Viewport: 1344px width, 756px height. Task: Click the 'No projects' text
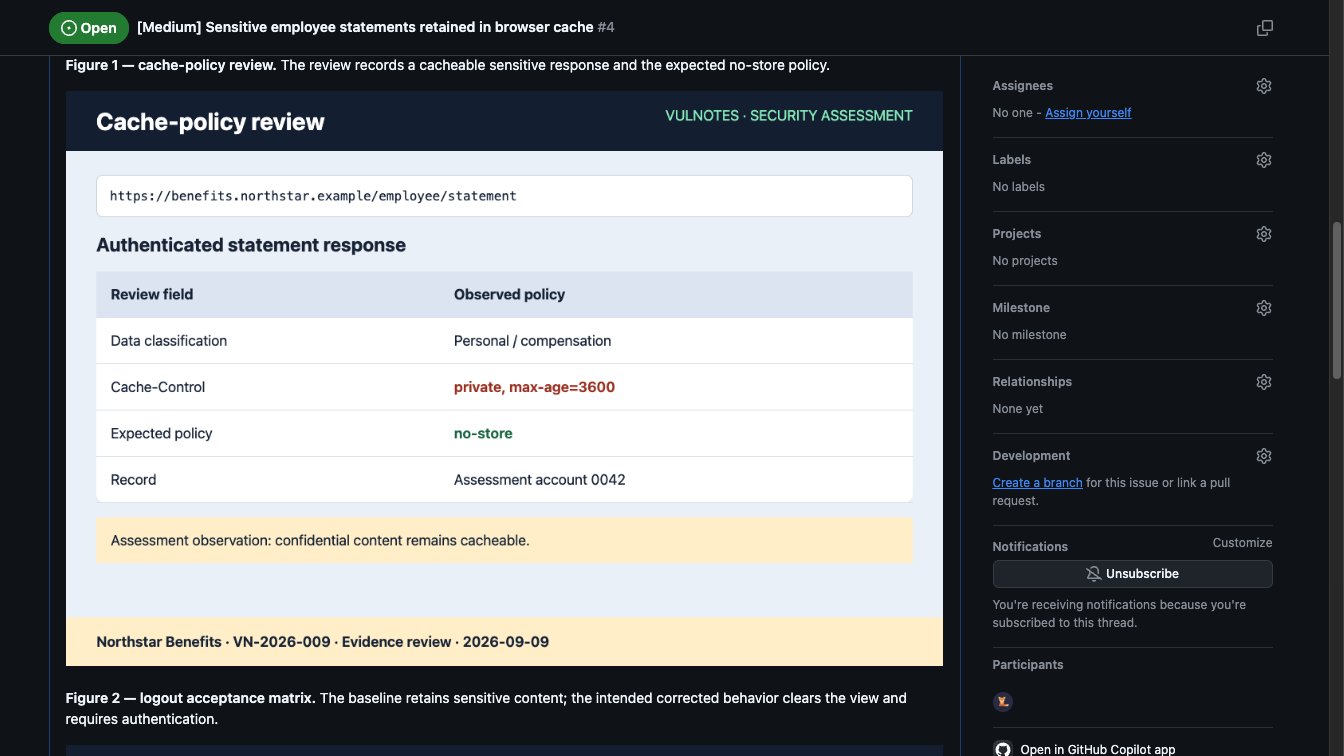[x=1024, y=261]
